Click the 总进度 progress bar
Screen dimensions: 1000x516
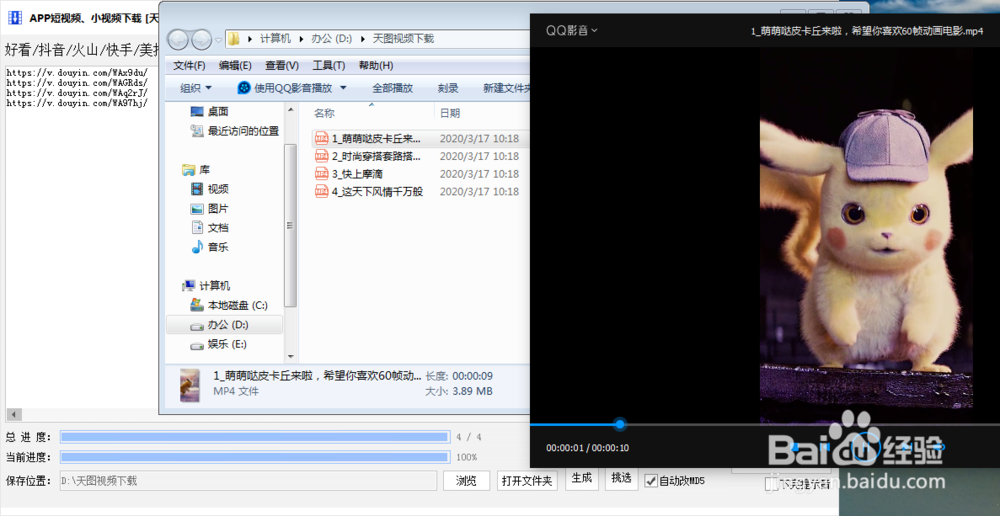(x=254, y=437)
